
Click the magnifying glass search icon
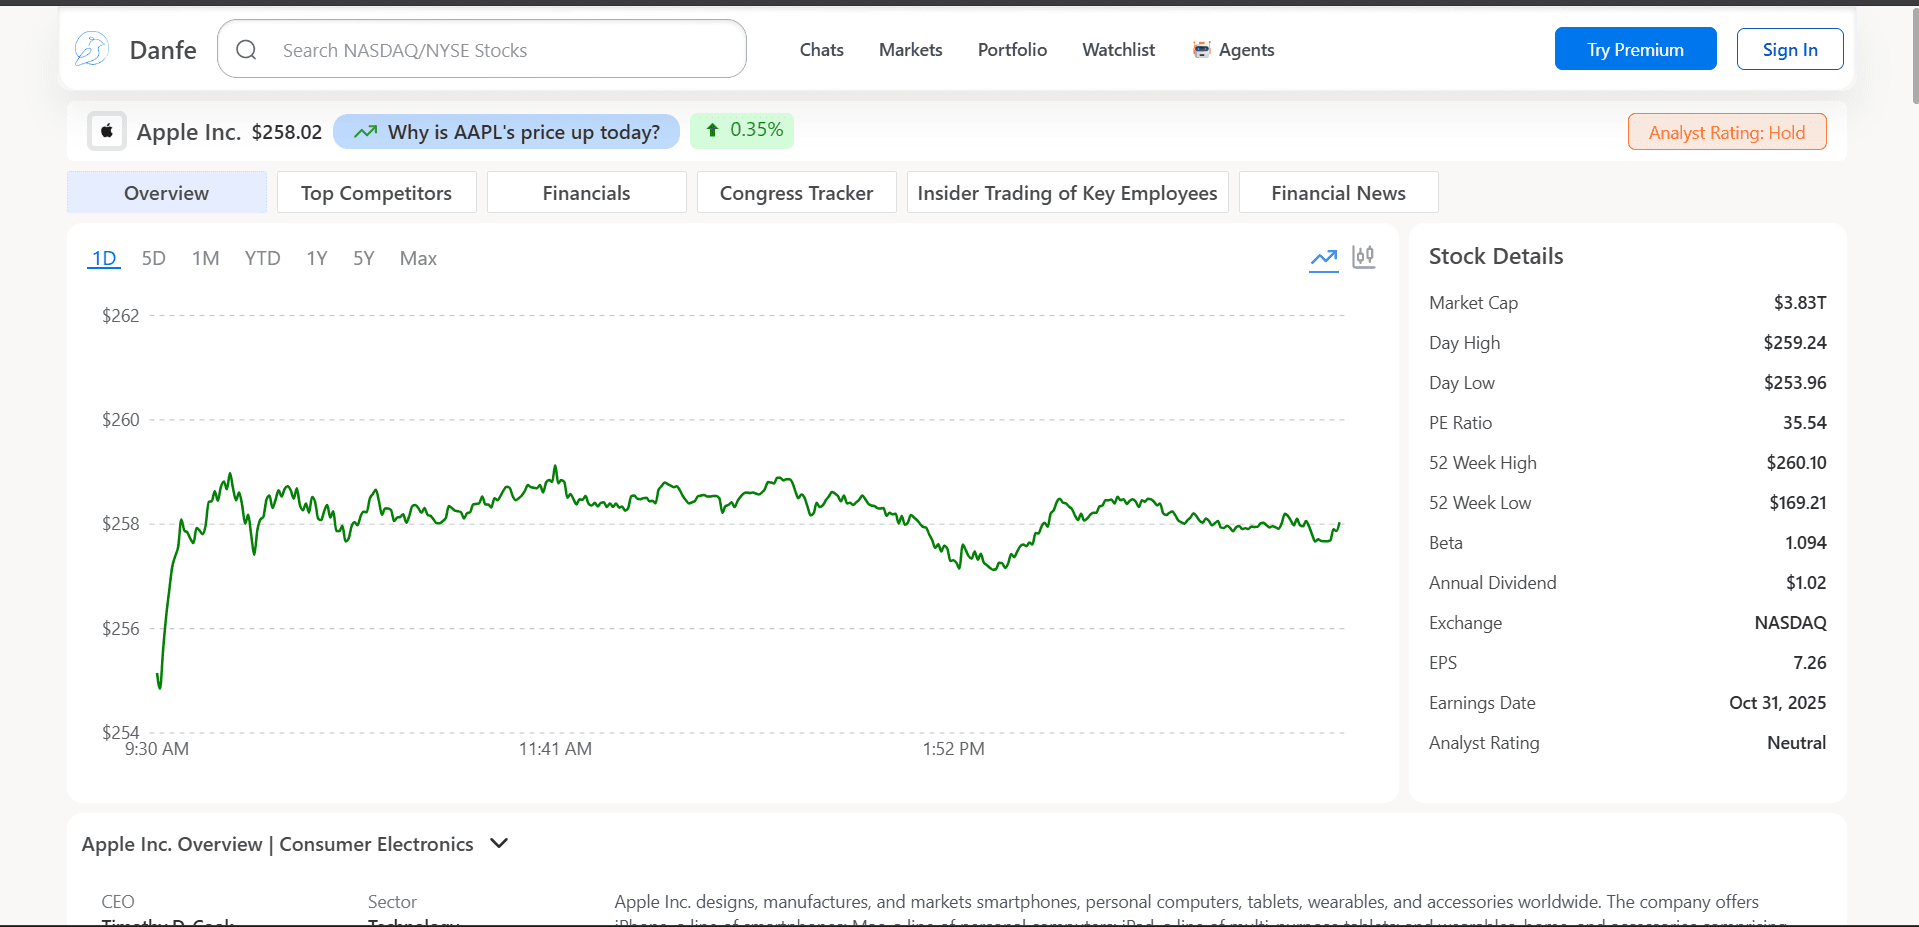[246, 48]
